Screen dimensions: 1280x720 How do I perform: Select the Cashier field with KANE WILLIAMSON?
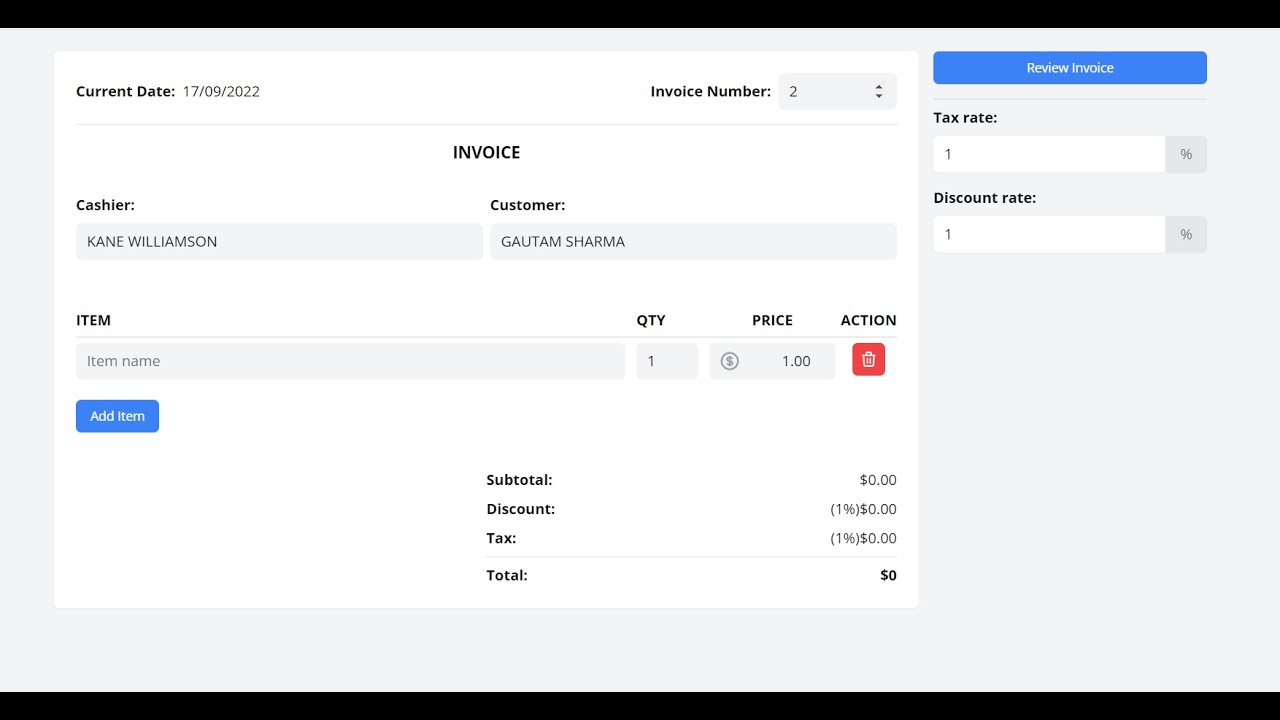(x=279, y=242)
